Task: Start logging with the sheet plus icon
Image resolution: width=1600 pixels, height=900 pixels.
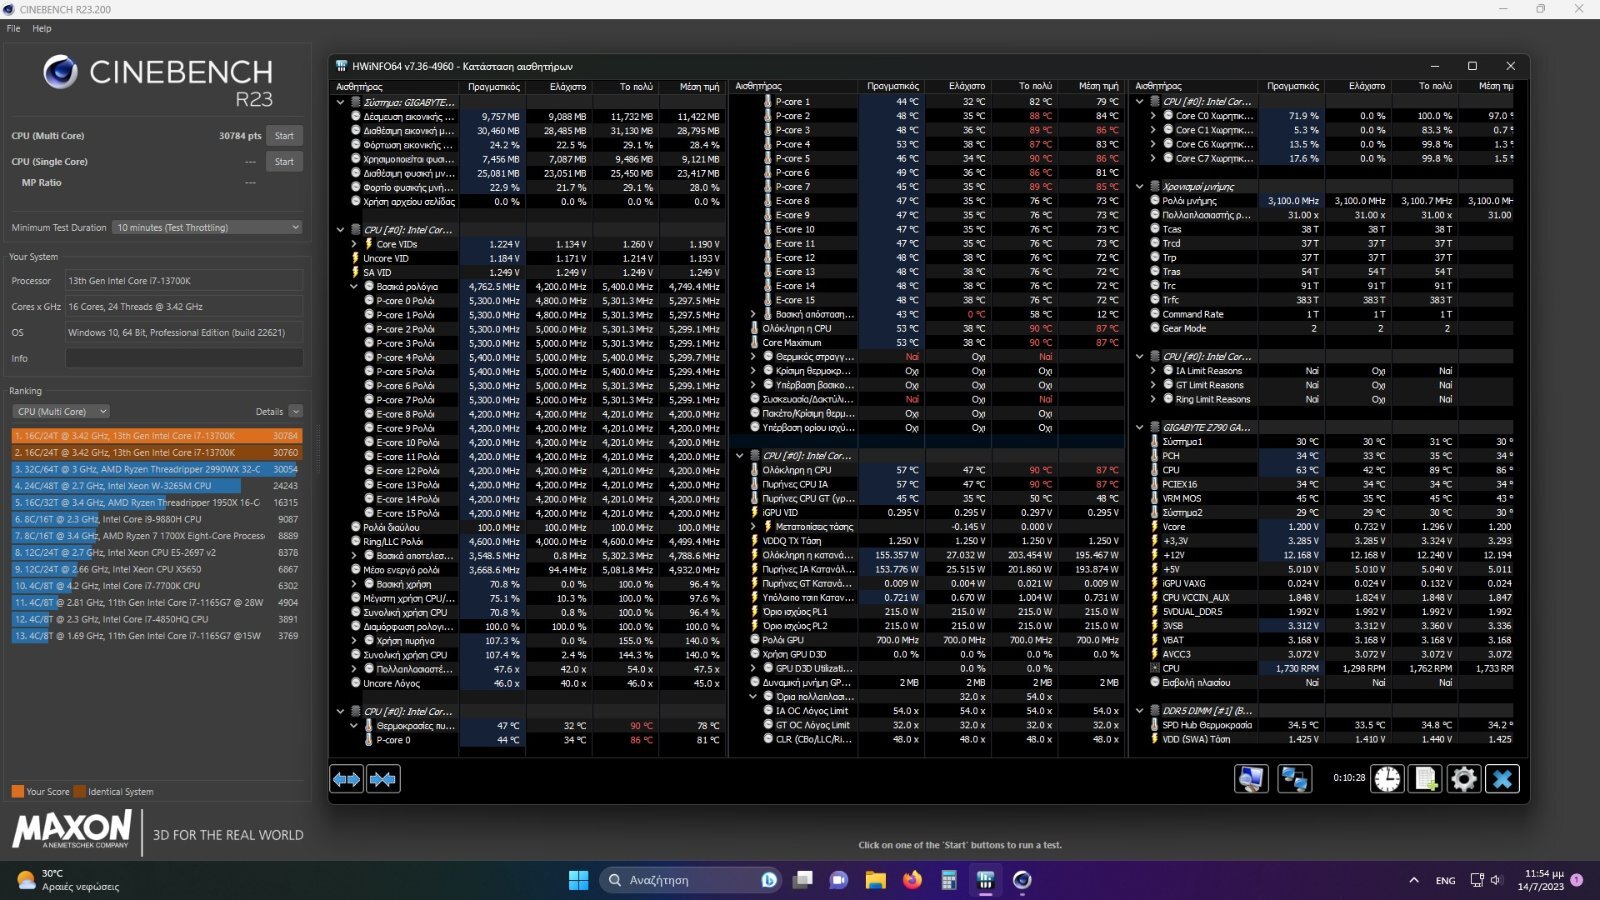Action: coord(1426,779)
